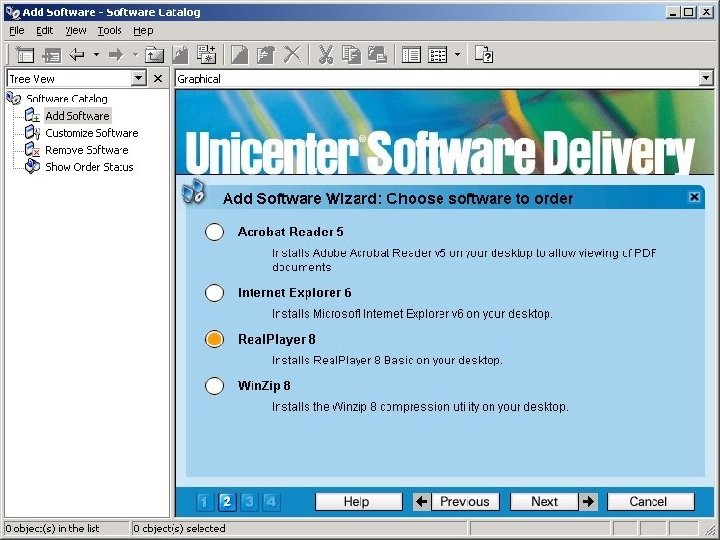Select Show Order Status in the tree

click(89, 167)
